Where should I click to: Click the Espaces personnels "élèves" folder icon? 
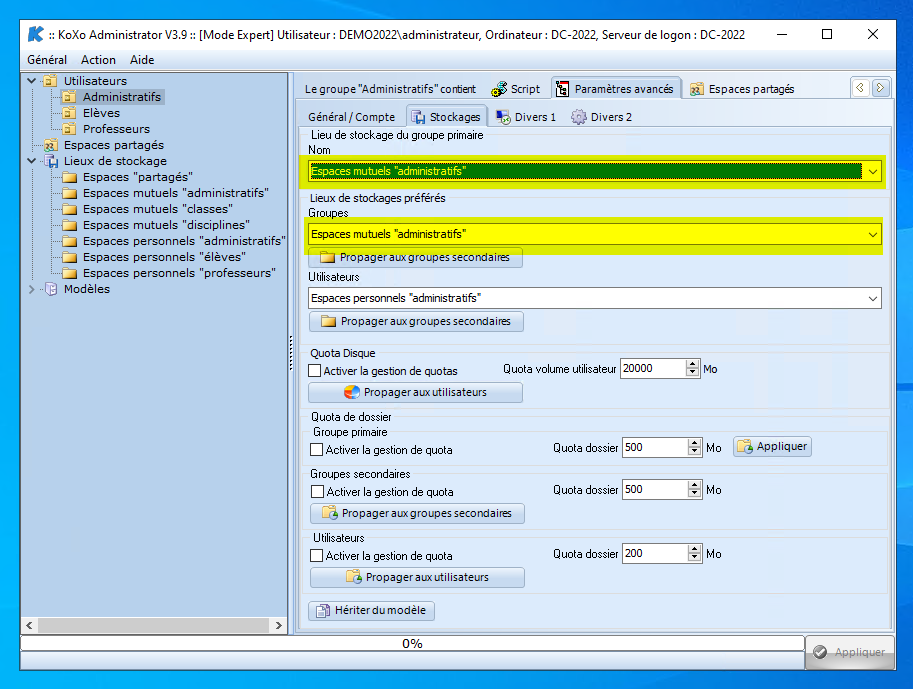click(x=70, y=257)
